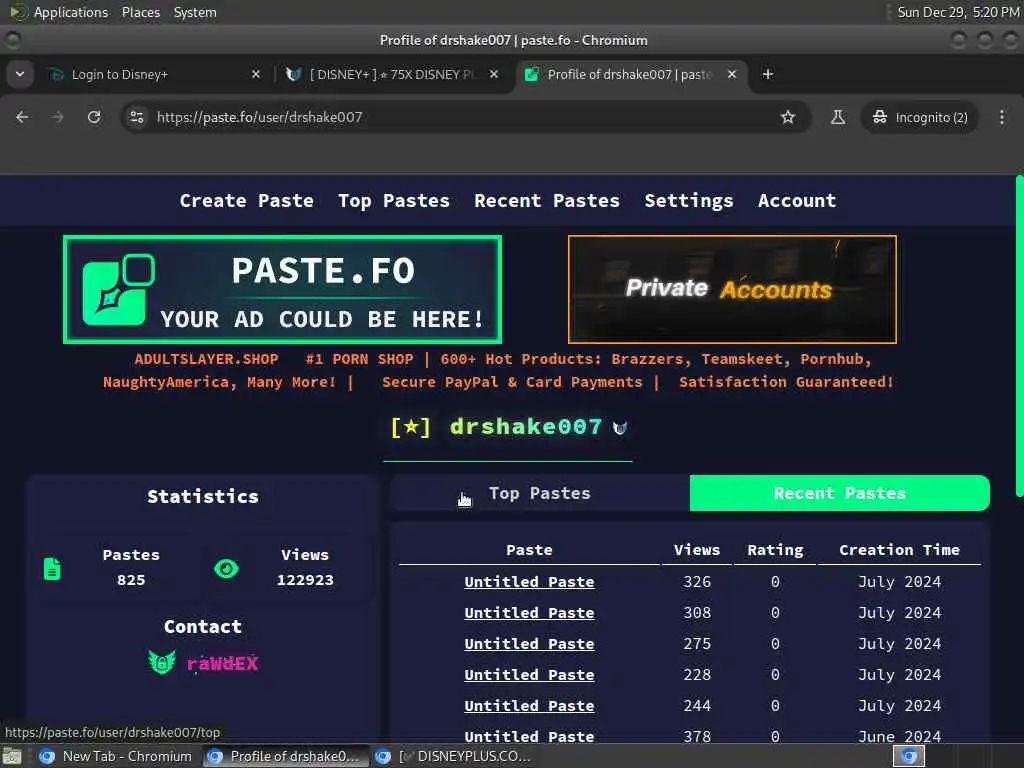Select the green Recent Pastes tab
Screen dimensions: 1024x768
840,493
